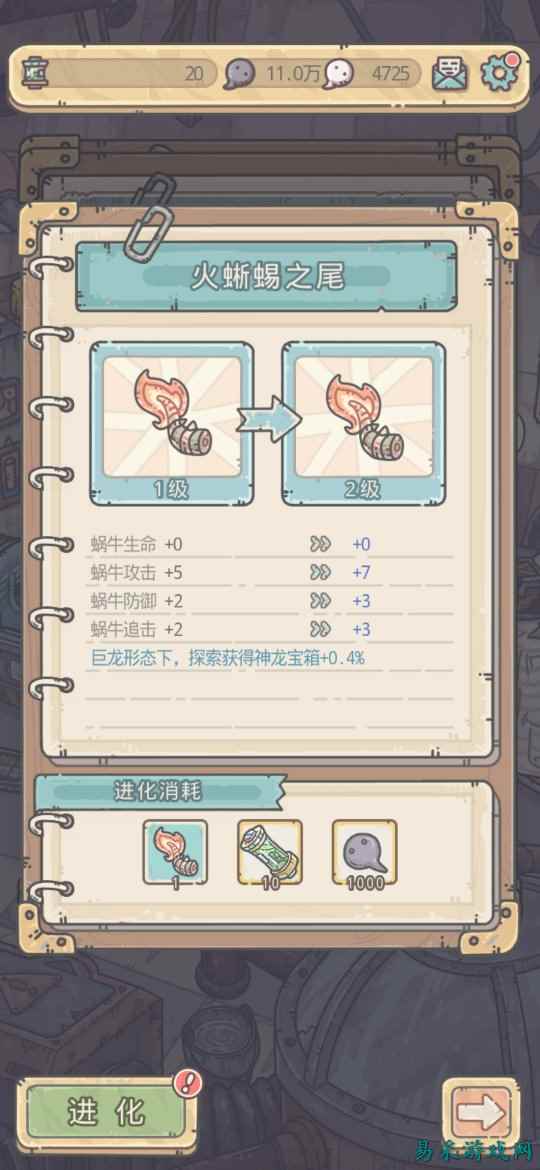
Task: Tap the dragon form bonus description text
Action: 227,658
